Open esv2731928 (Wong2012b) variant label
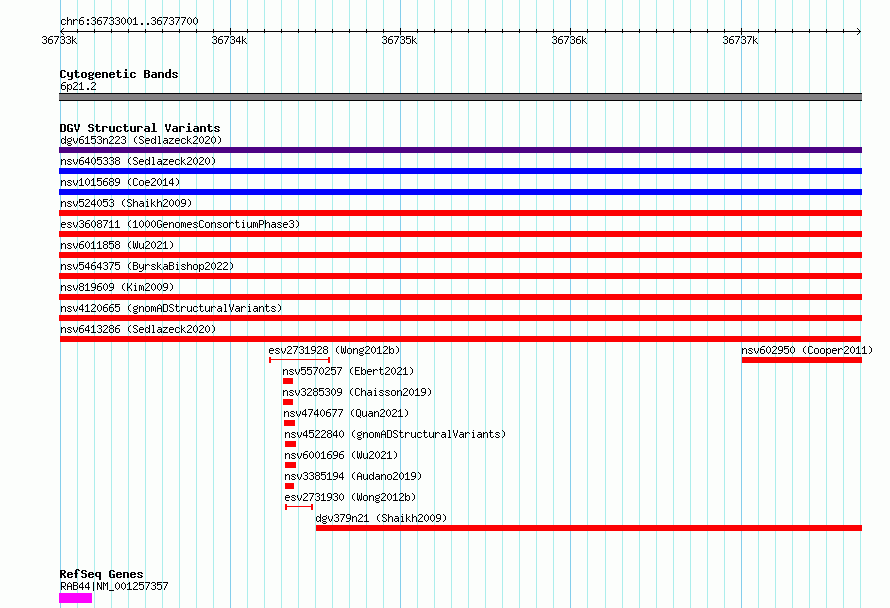The height and width of the screenshot is (608, 890). (x=334, y=350)
